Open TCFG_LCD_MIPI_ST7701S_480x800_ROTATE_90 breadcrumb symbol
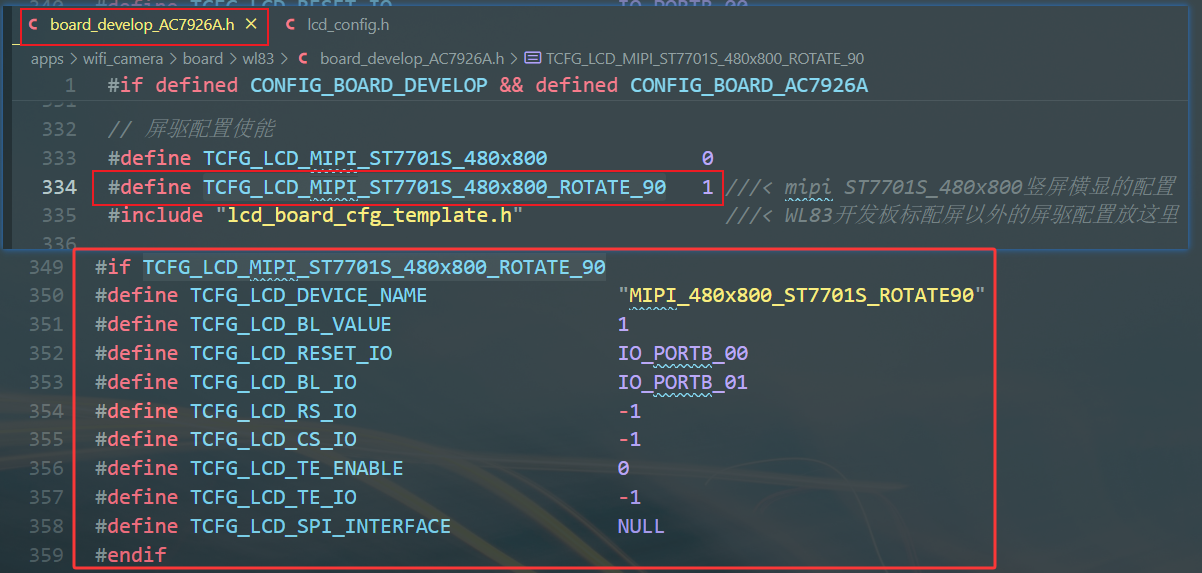 pyautogui.click(x=705, y=59)
